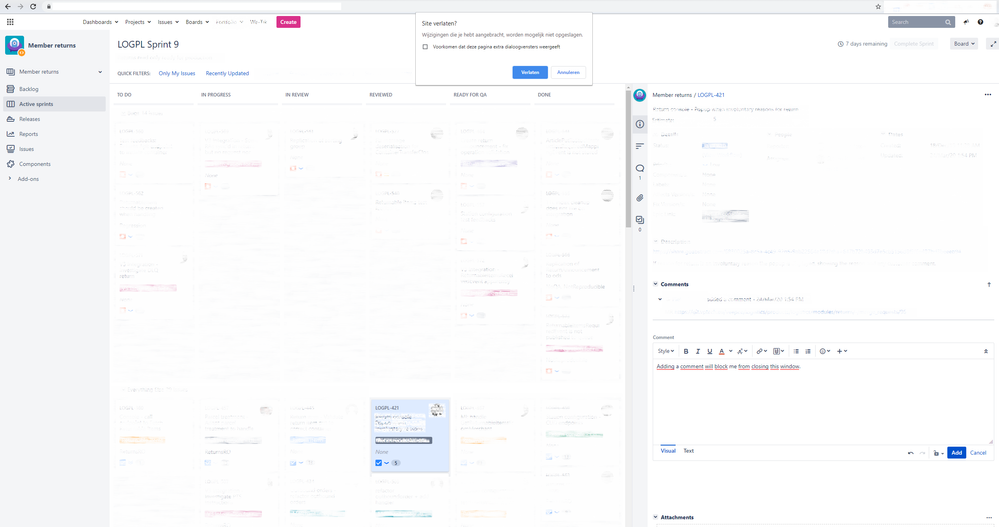
Task: Open the issue details info icon
Action: point(640,124)
